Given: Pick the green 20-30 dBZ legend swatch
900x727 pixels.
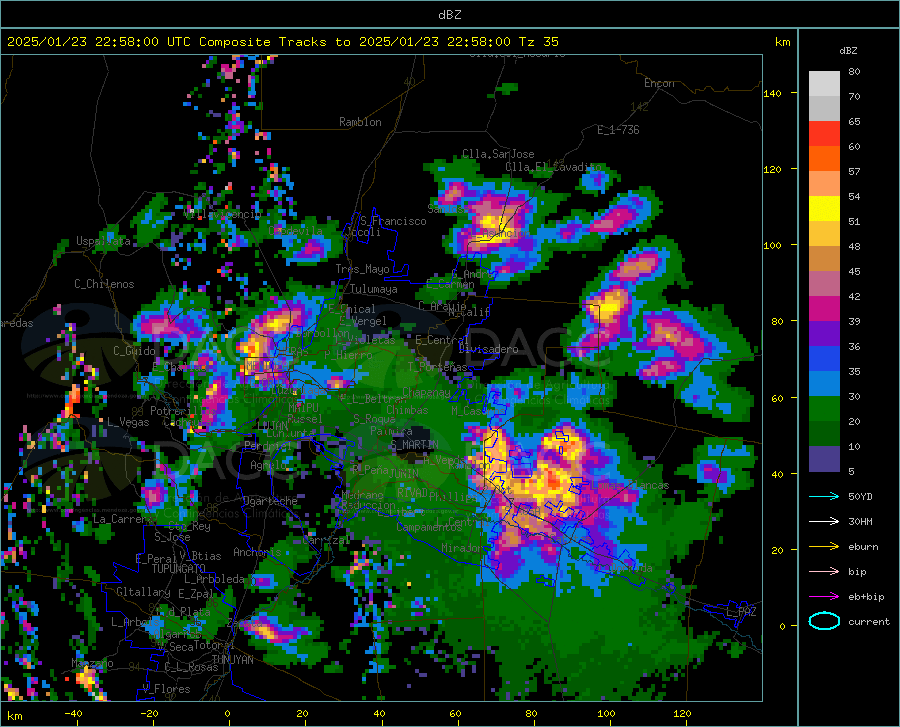Looking at the screenshot, I should (x=824, y=409).
